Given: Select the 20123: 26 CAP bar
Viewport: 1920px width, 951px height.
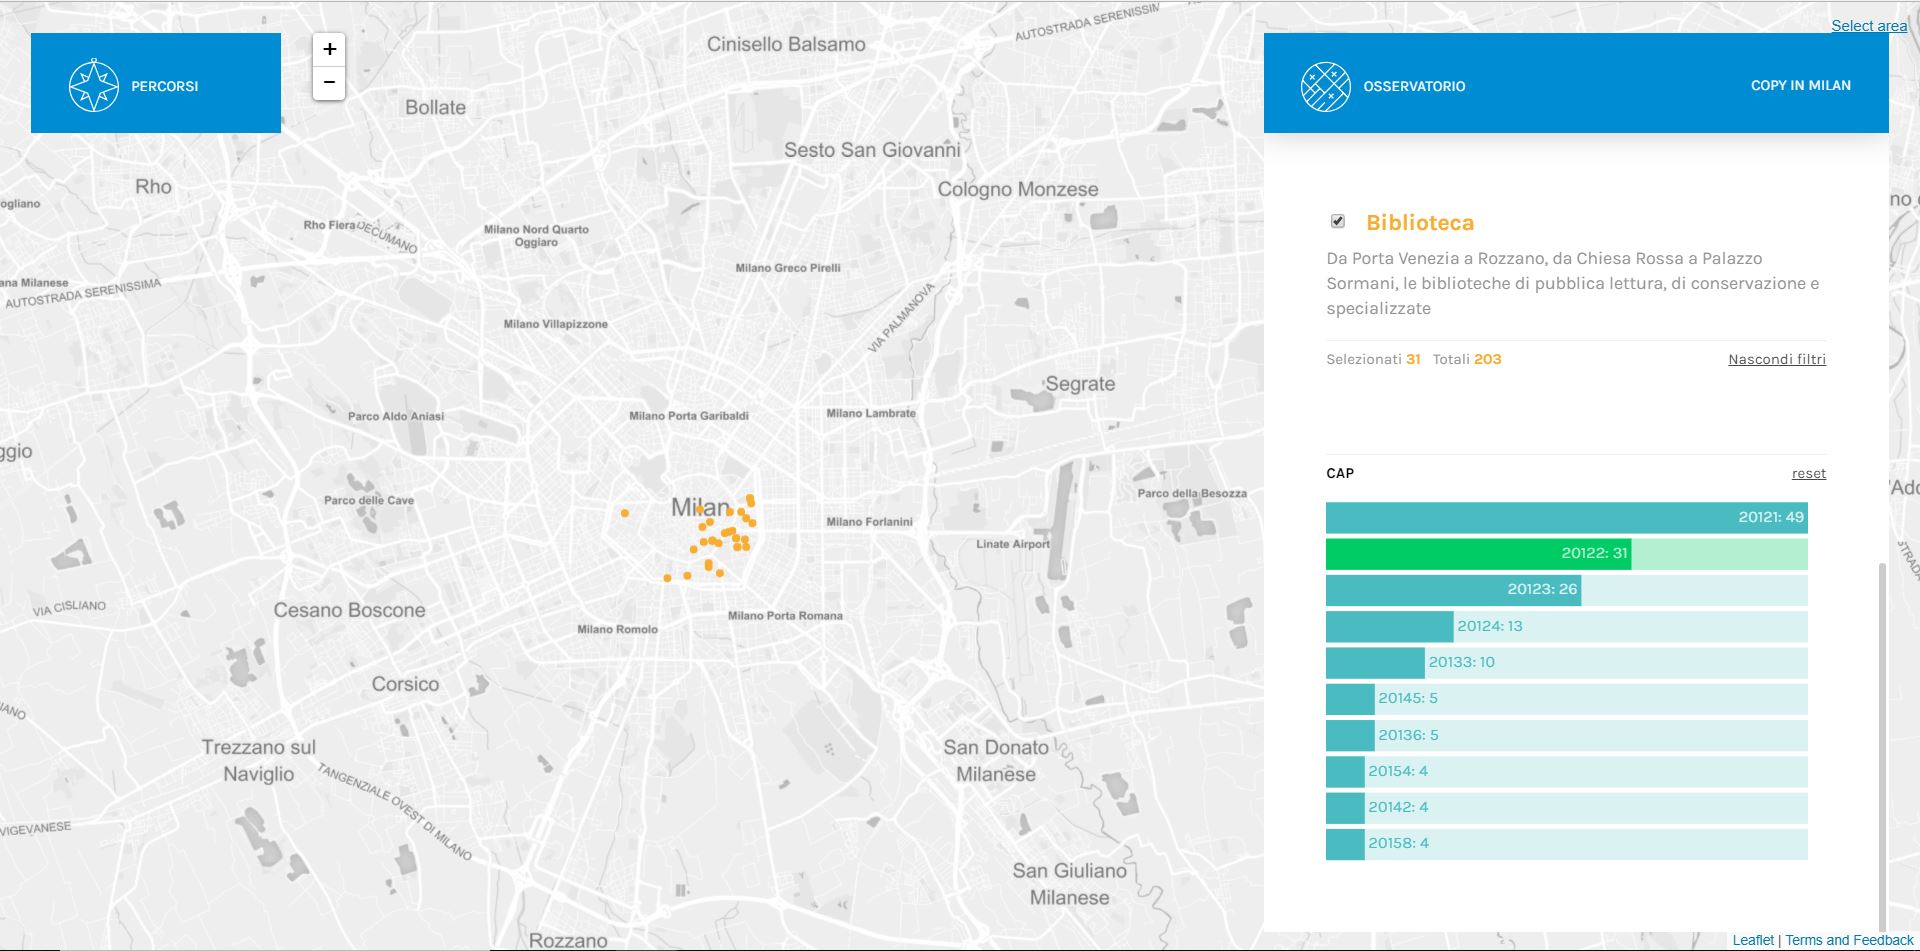Looking at the screenshot, I should [1566, 590].
